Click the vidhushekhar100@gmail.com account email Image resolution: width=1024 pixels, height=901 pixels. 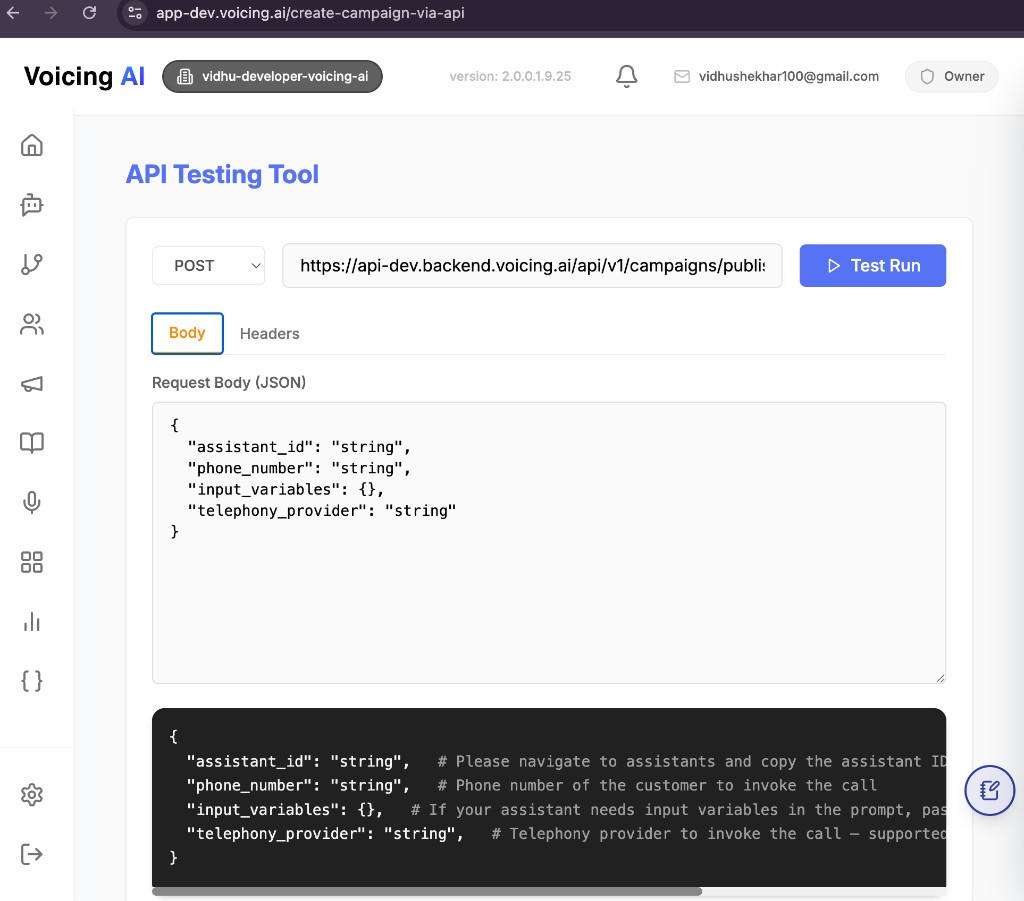click(788, 76)
